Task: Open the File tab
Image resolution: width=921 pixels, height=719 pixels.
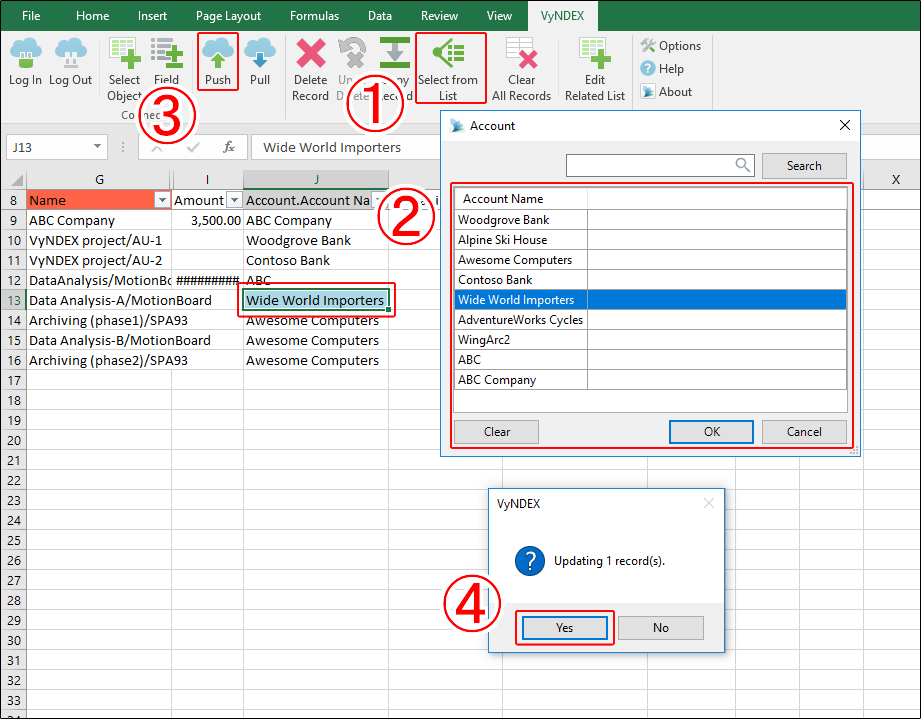Action: [x=31, y=16]
